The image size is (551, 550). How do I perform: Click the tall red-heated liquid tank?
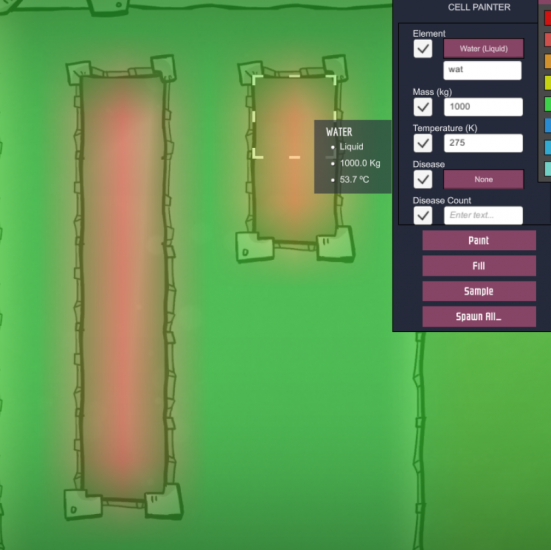click(x=123, y=286)
